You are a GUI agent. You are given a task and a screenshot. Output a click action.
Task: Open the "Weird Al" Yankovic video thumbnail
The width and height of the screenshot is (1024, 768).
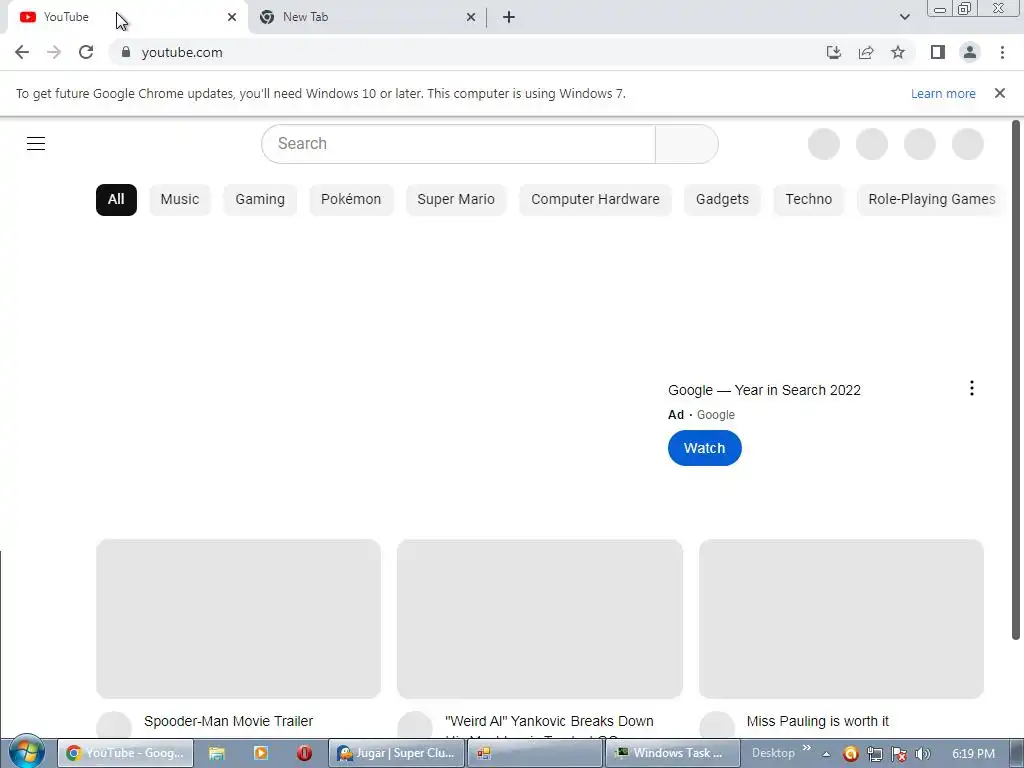(x=540, y=618)
